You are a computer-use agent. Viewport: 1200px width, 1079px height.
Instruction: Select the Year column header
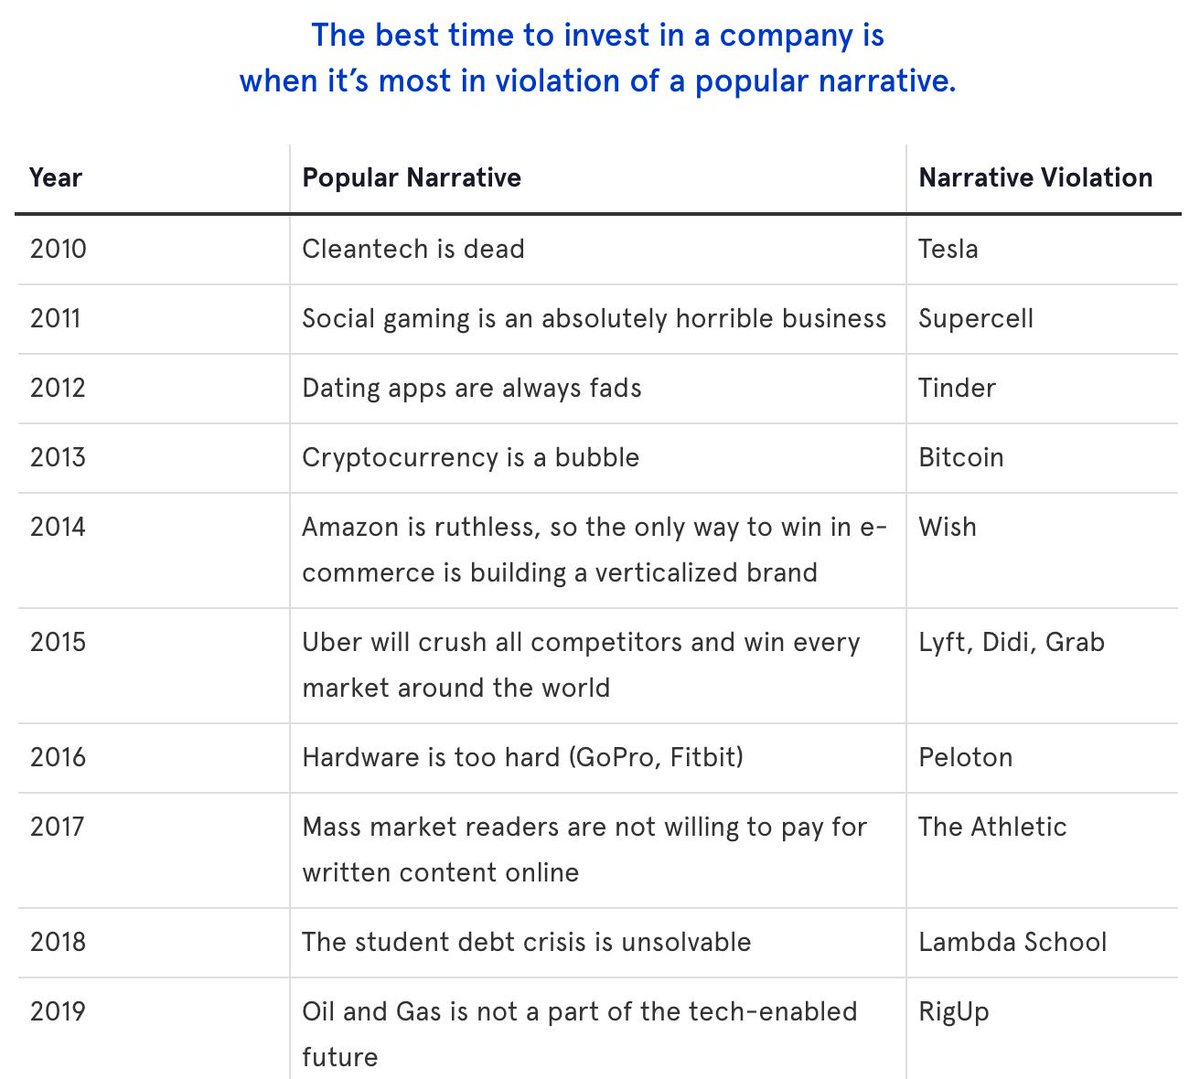(56, 178)
